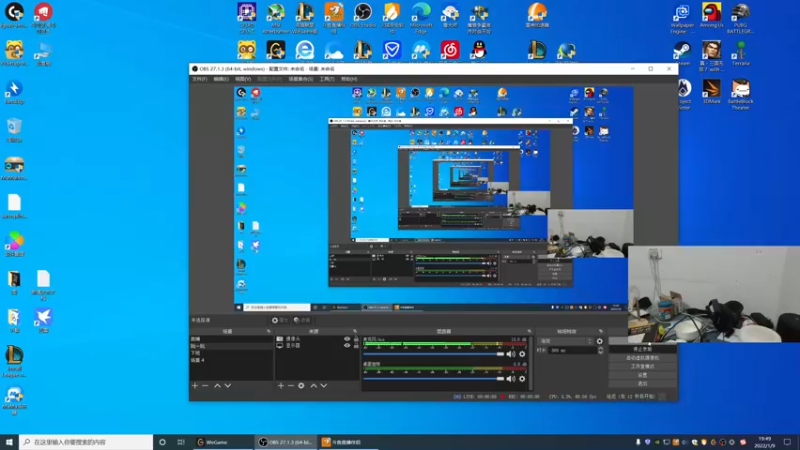Click the audio mixer vertical scrollbar
The image size is (800, 450).
pos(531,362)
